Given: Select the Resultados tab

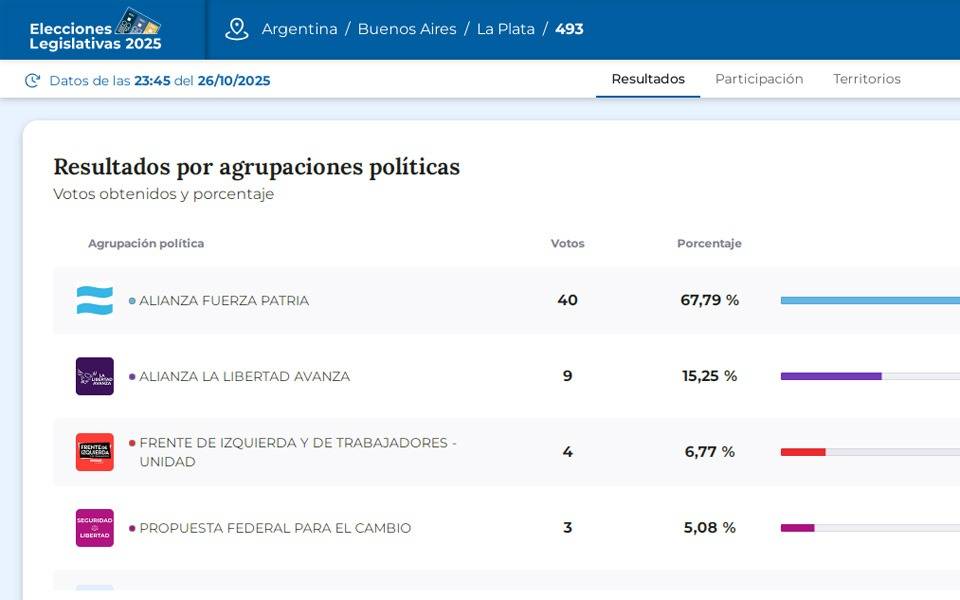Looking at the screenshot, I should pos(648,79).
